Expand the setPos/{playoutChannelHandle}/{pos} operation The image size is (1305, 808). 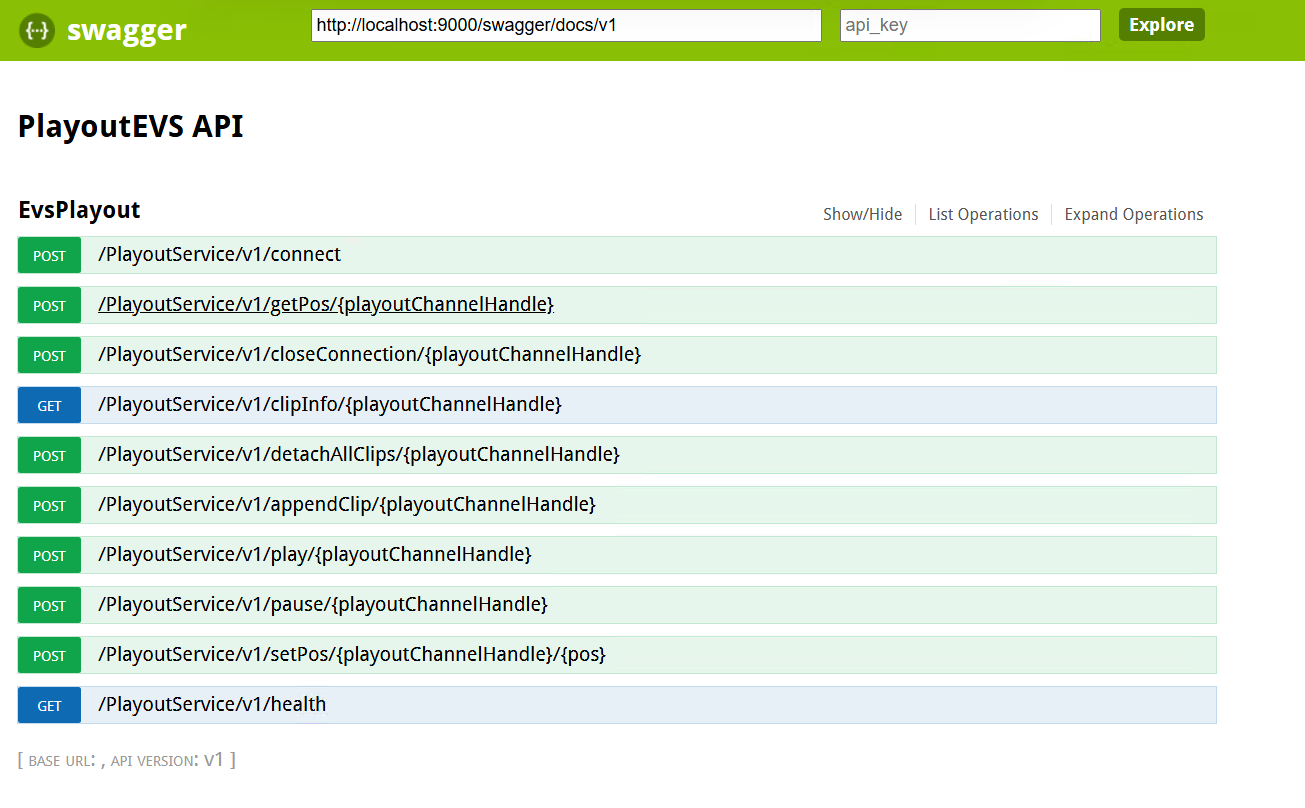[x=352, y=655]
